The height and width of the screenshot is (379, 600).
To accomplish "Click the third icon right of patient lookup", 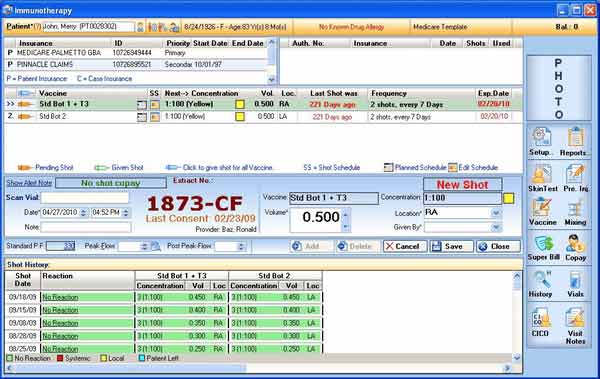I will (x=175, y=27).
